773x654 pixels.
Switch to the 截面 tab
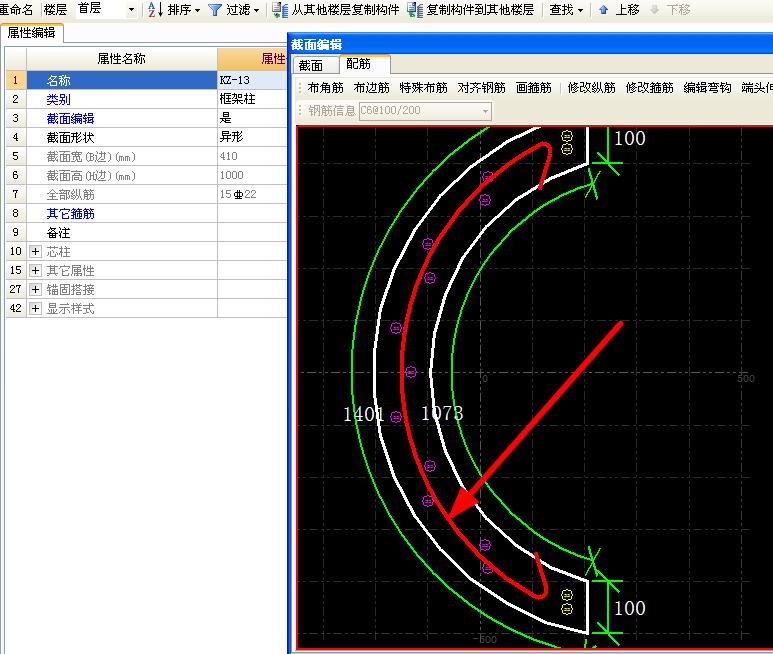[x=314, y=65]
